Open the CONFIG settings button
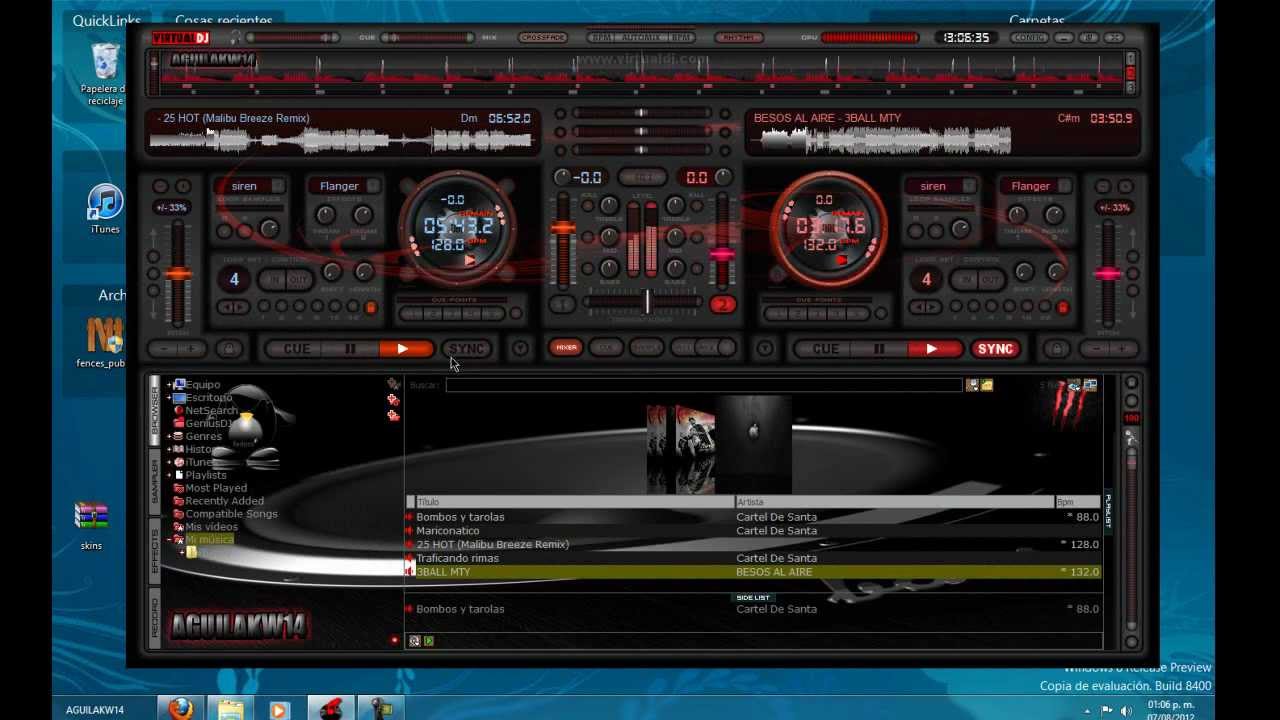Image resolution: width=1280 pixels, height=720 pixels. click(1028, 38)
